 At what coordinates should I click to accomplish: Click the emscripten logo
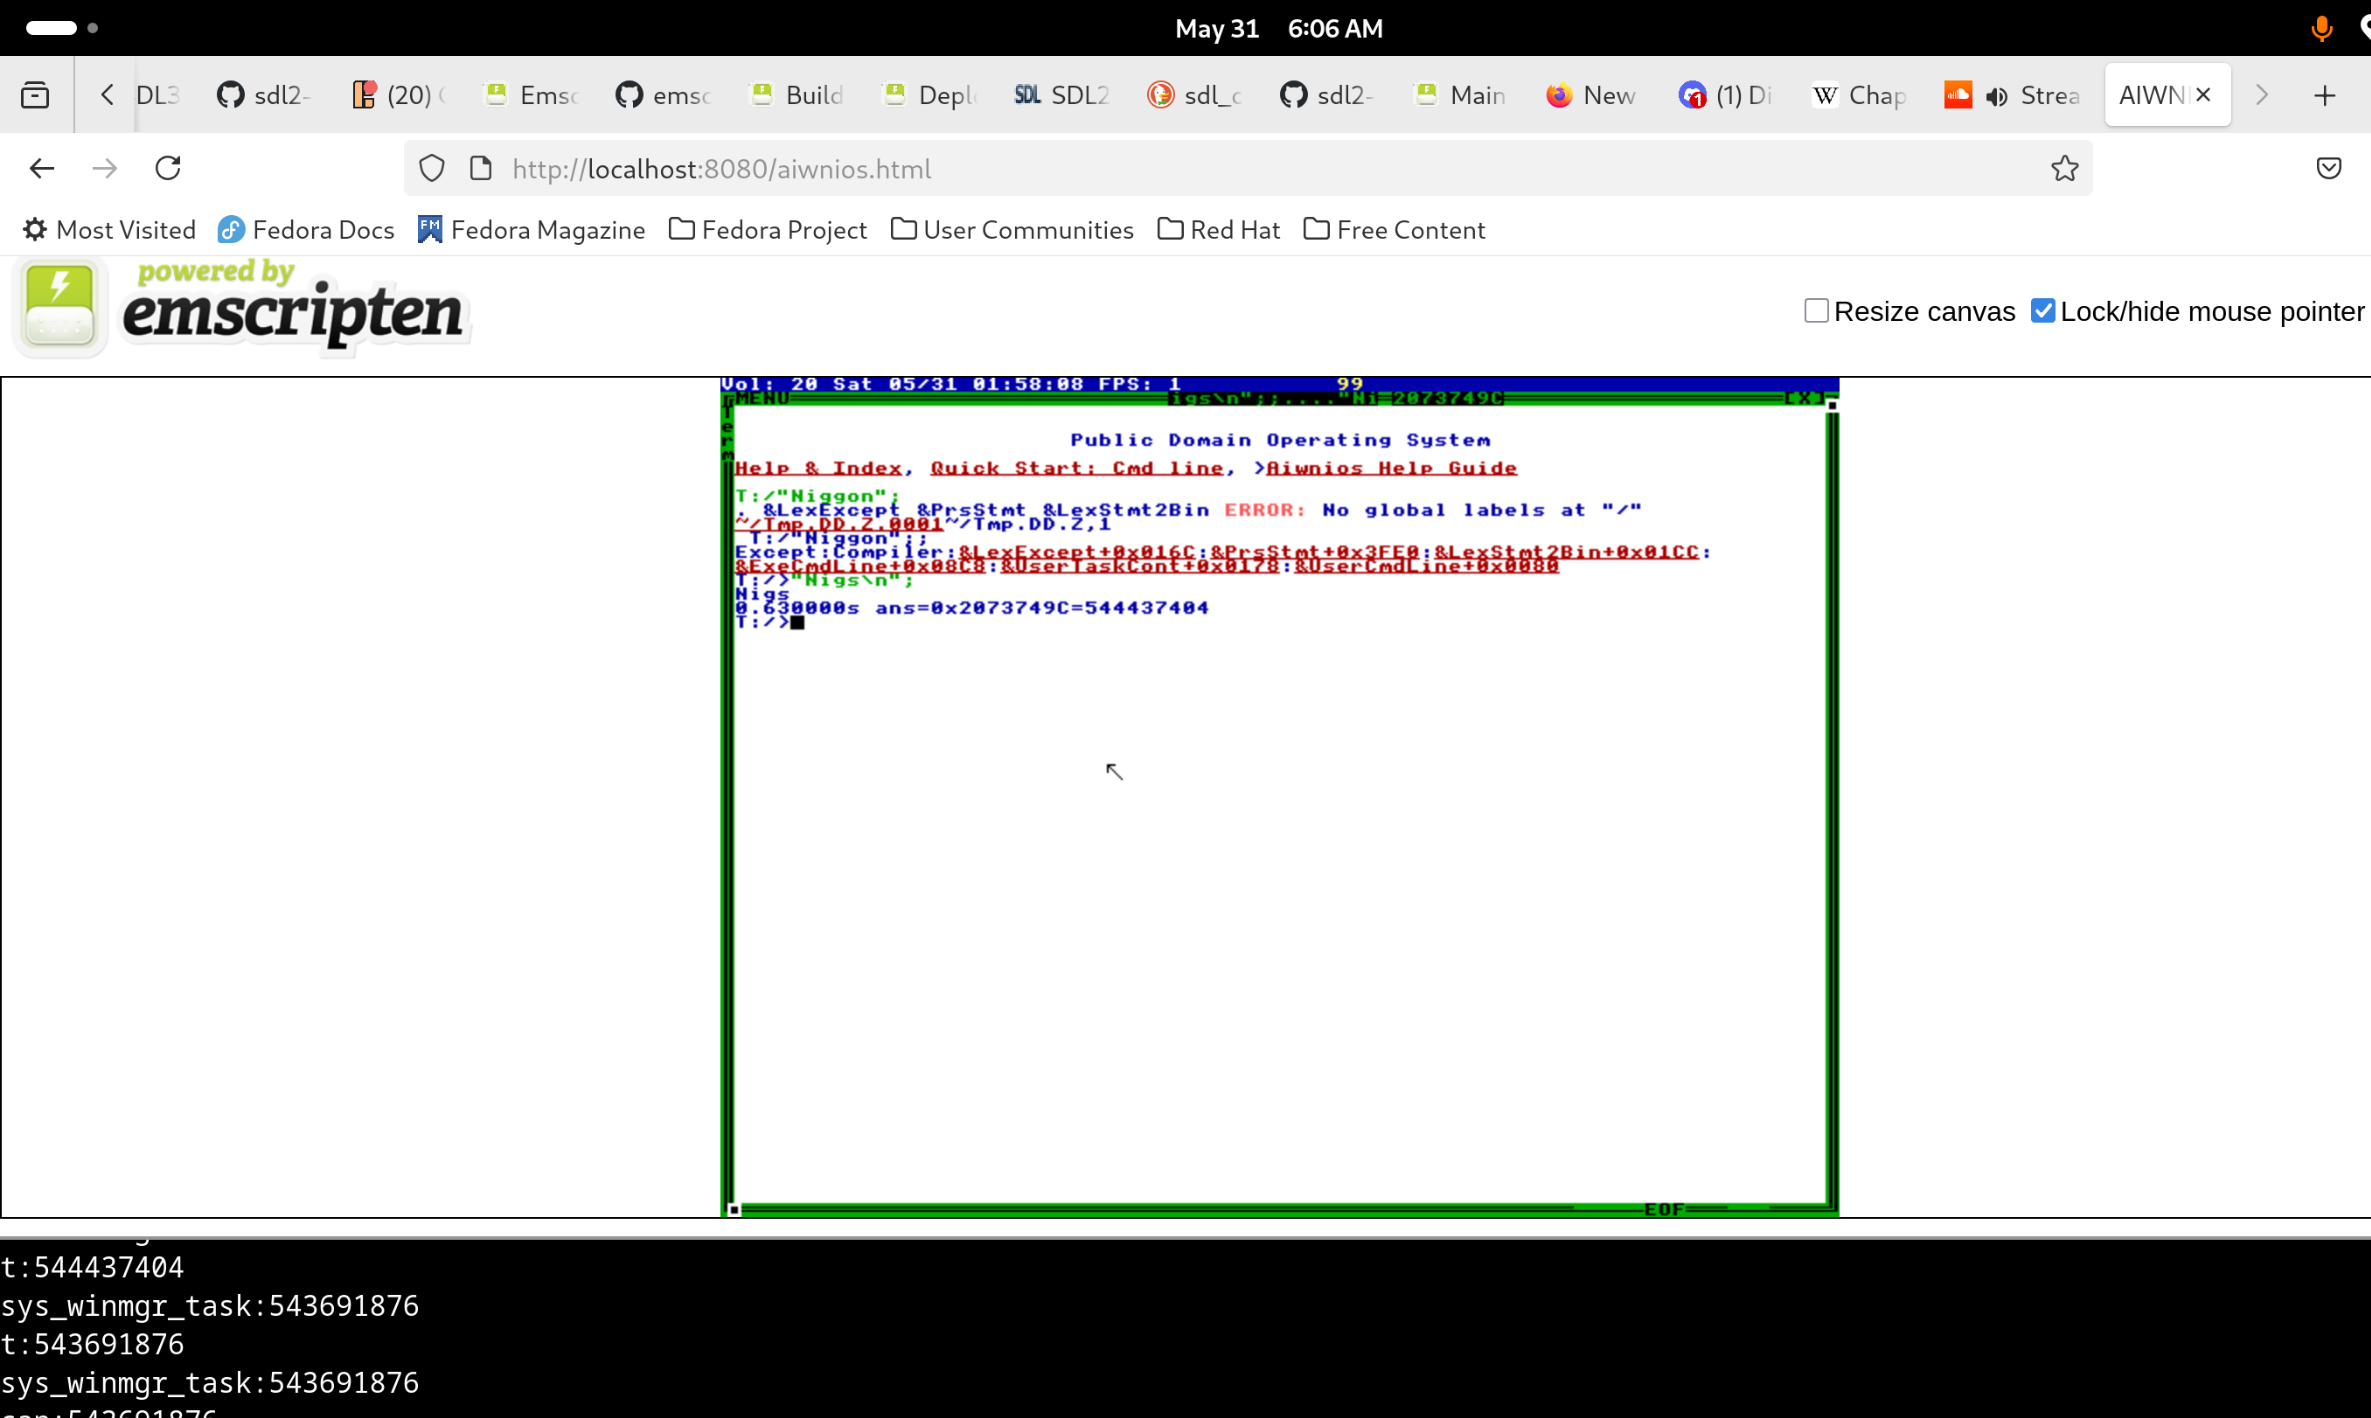pos(243,307)
